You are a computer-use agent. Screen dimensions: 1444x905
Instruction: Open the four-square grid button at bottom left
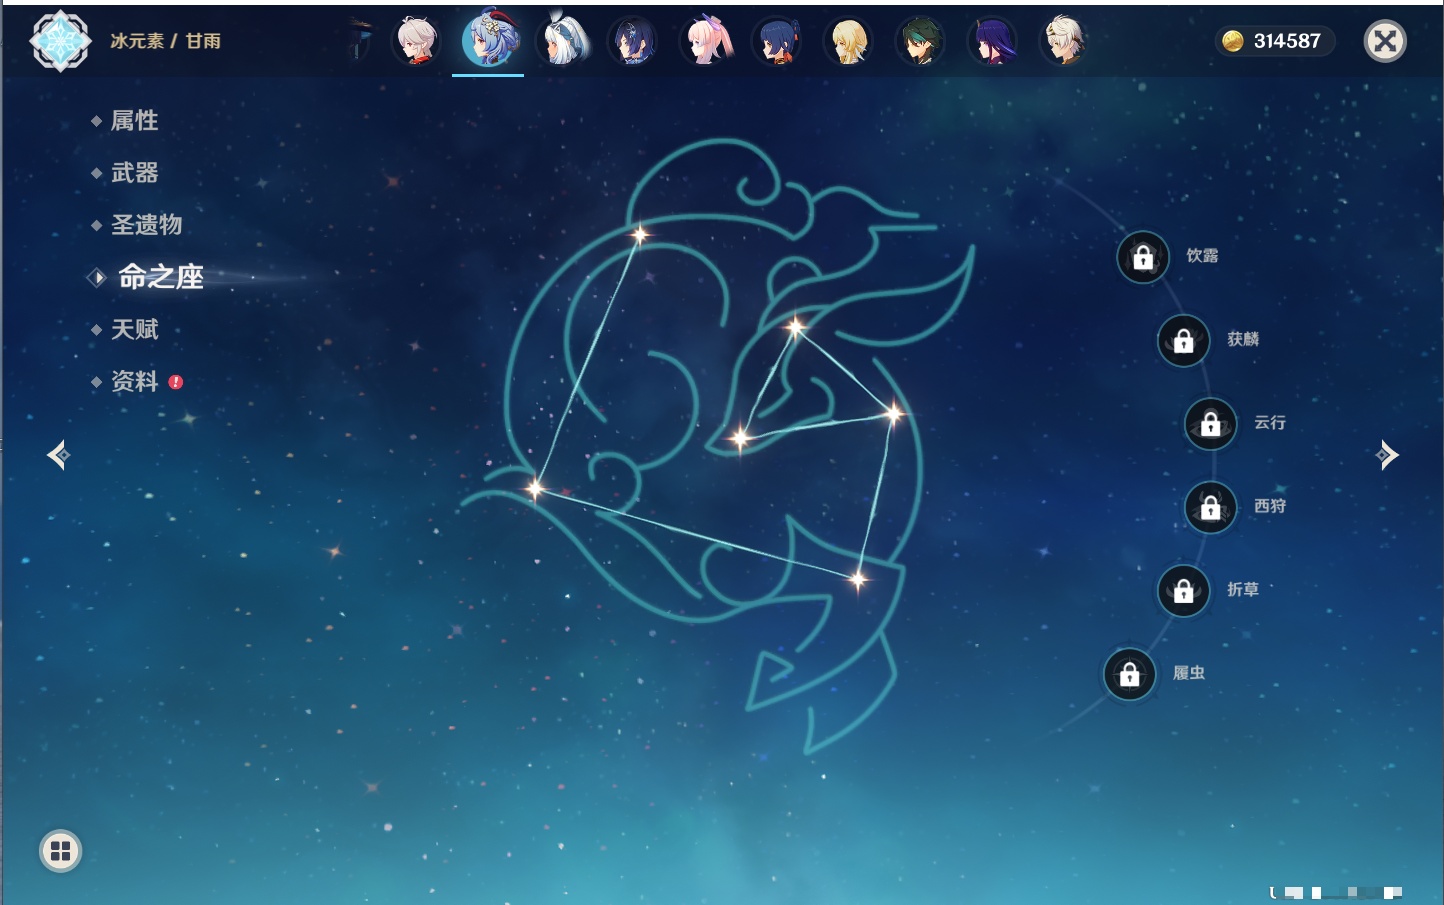point(60,851)
